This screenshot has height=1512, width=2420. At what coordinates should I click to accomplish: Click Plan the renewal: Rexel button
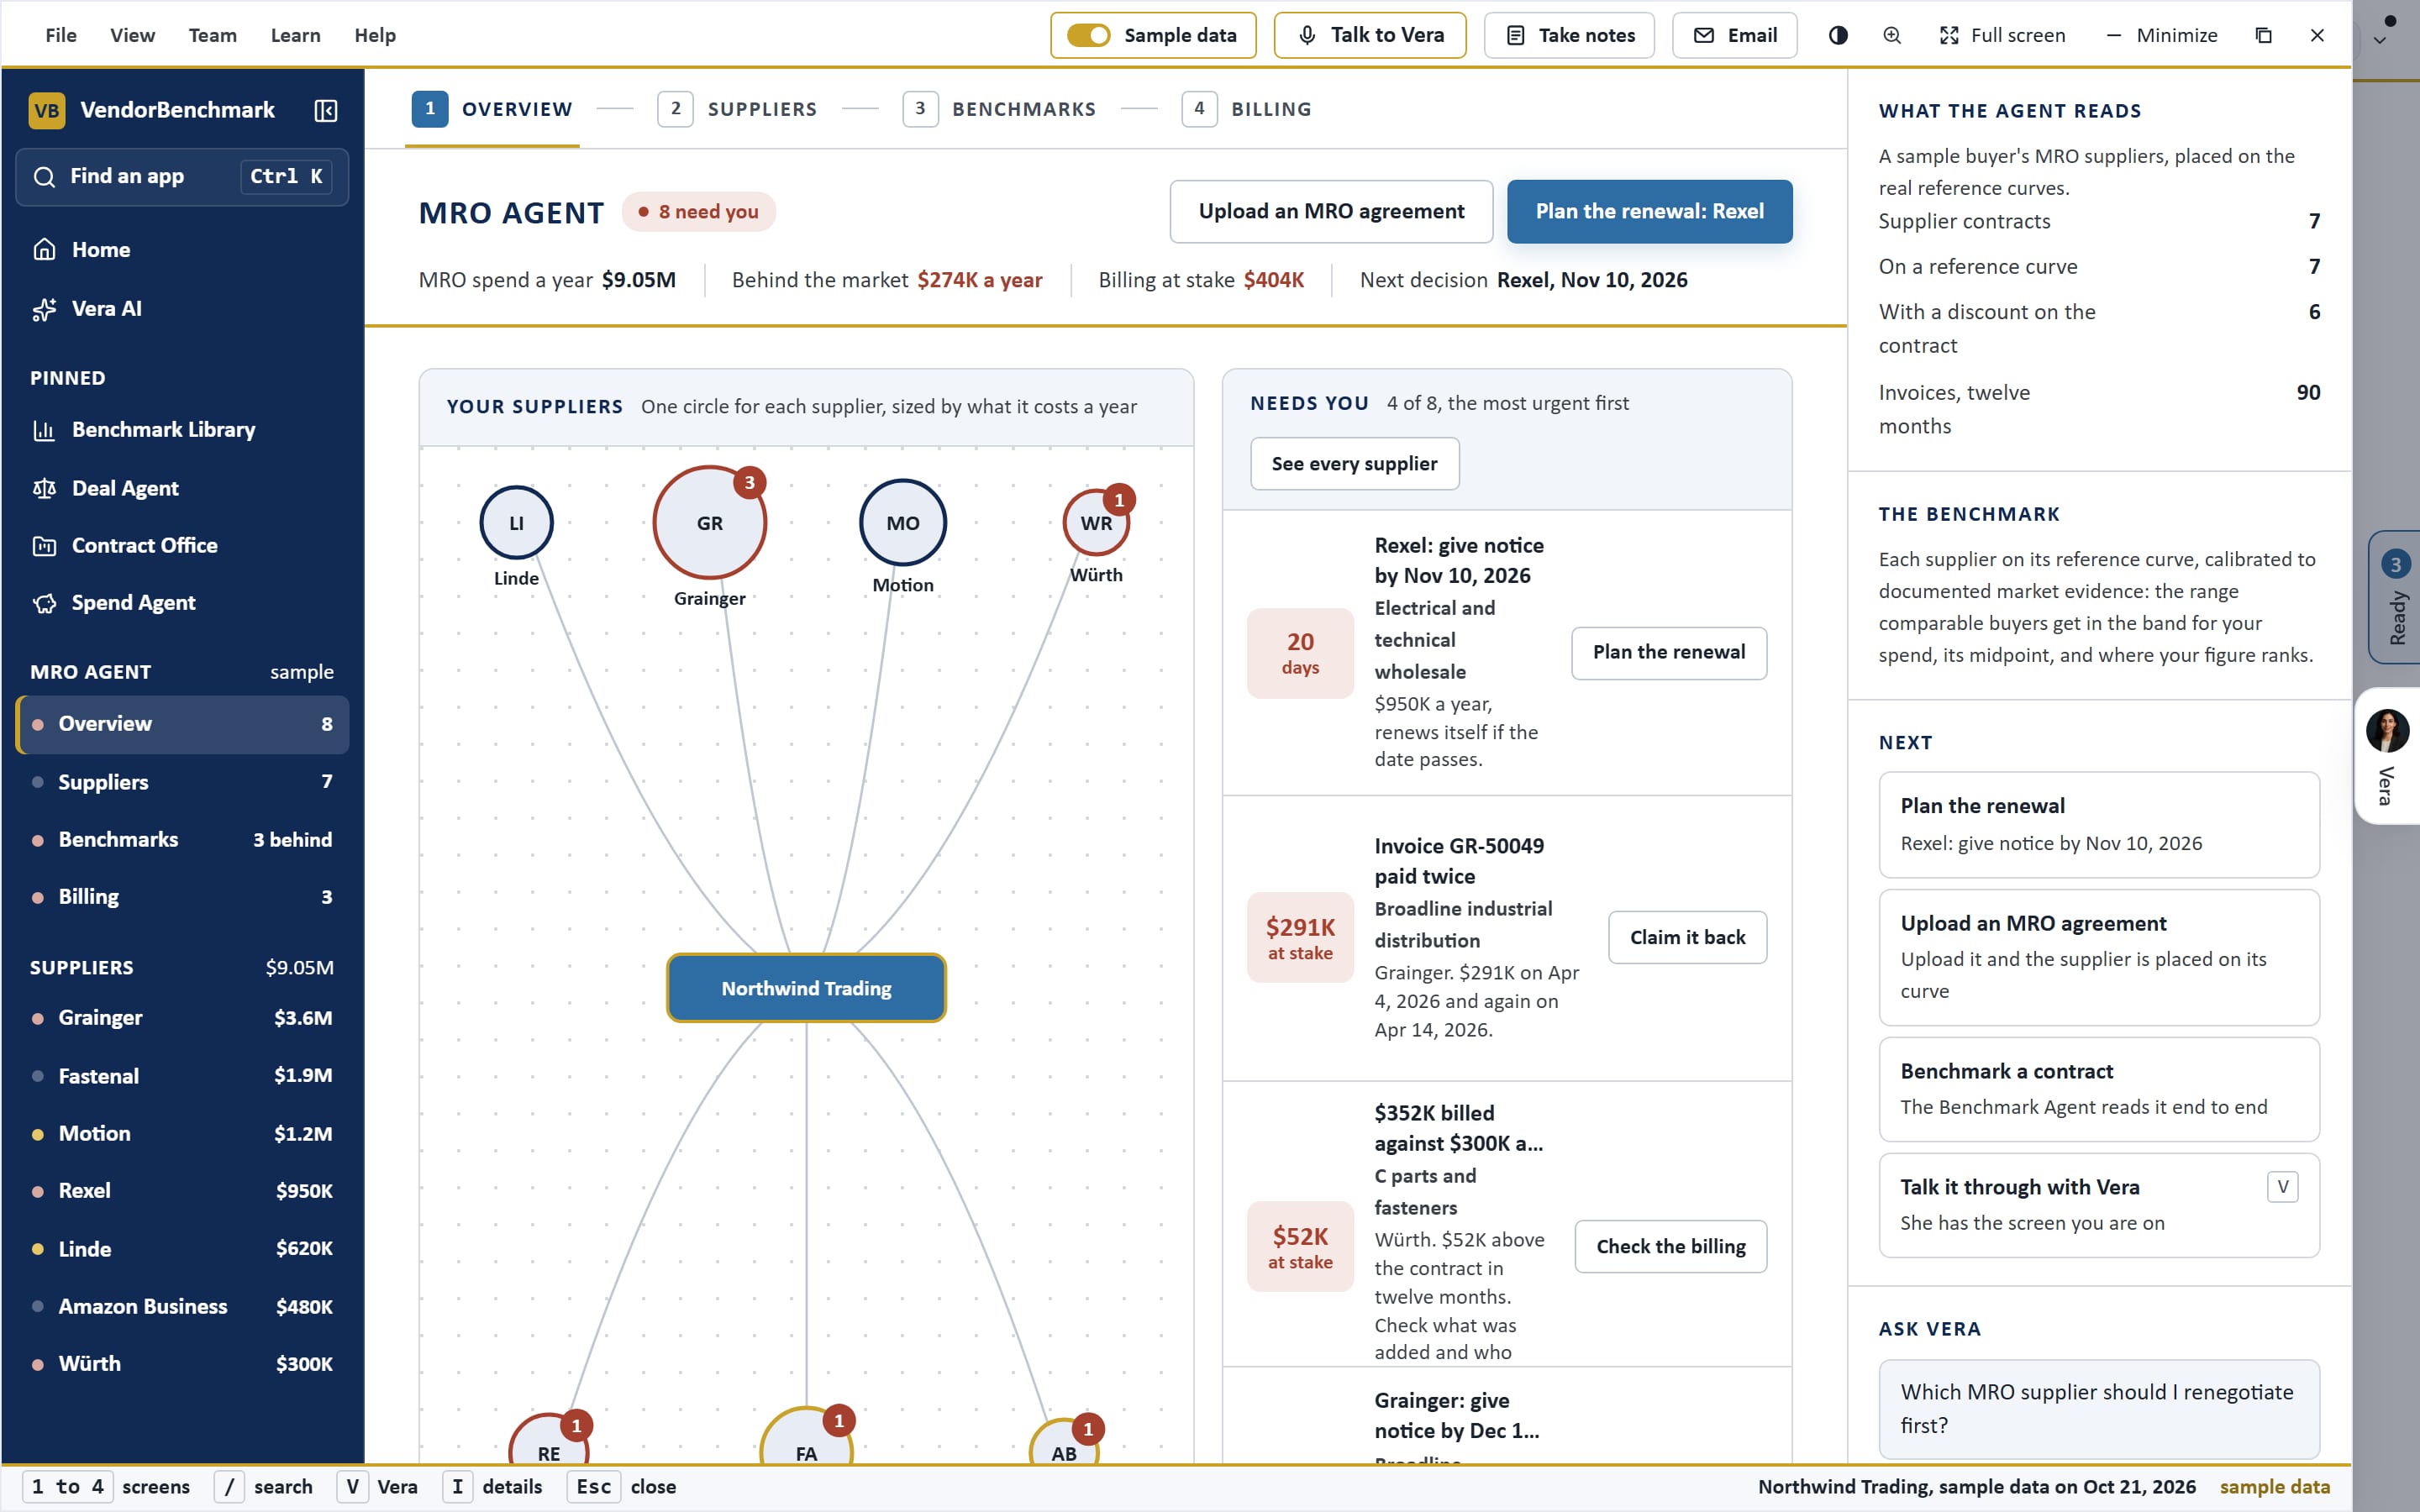pyautogui.click(x=1649, y=211)
